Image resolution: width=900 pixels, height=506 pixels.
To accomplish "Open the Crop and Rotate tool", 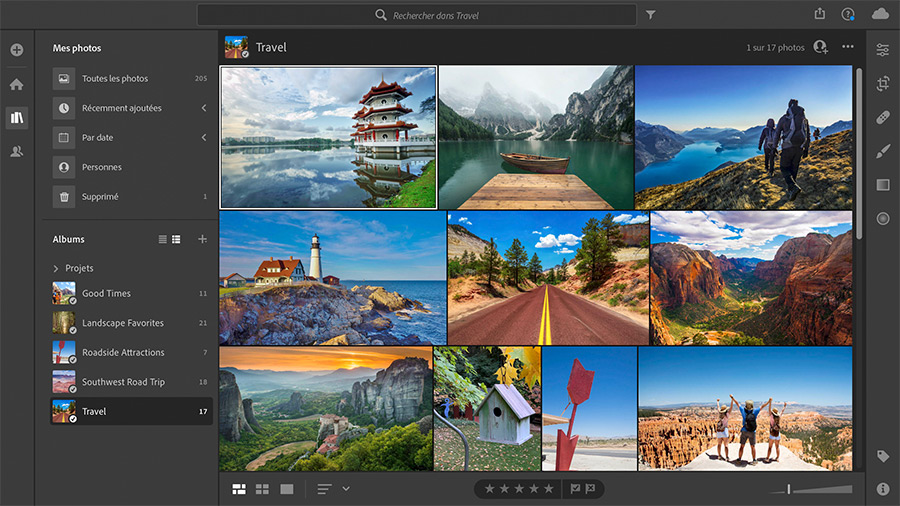I will tap(882, 84).
